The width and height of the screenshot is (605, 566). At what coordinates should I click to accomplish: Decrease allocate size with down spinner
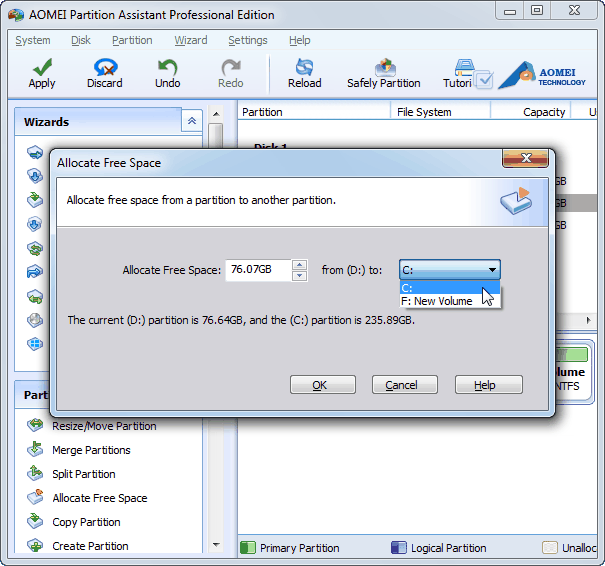pos(299,275)
